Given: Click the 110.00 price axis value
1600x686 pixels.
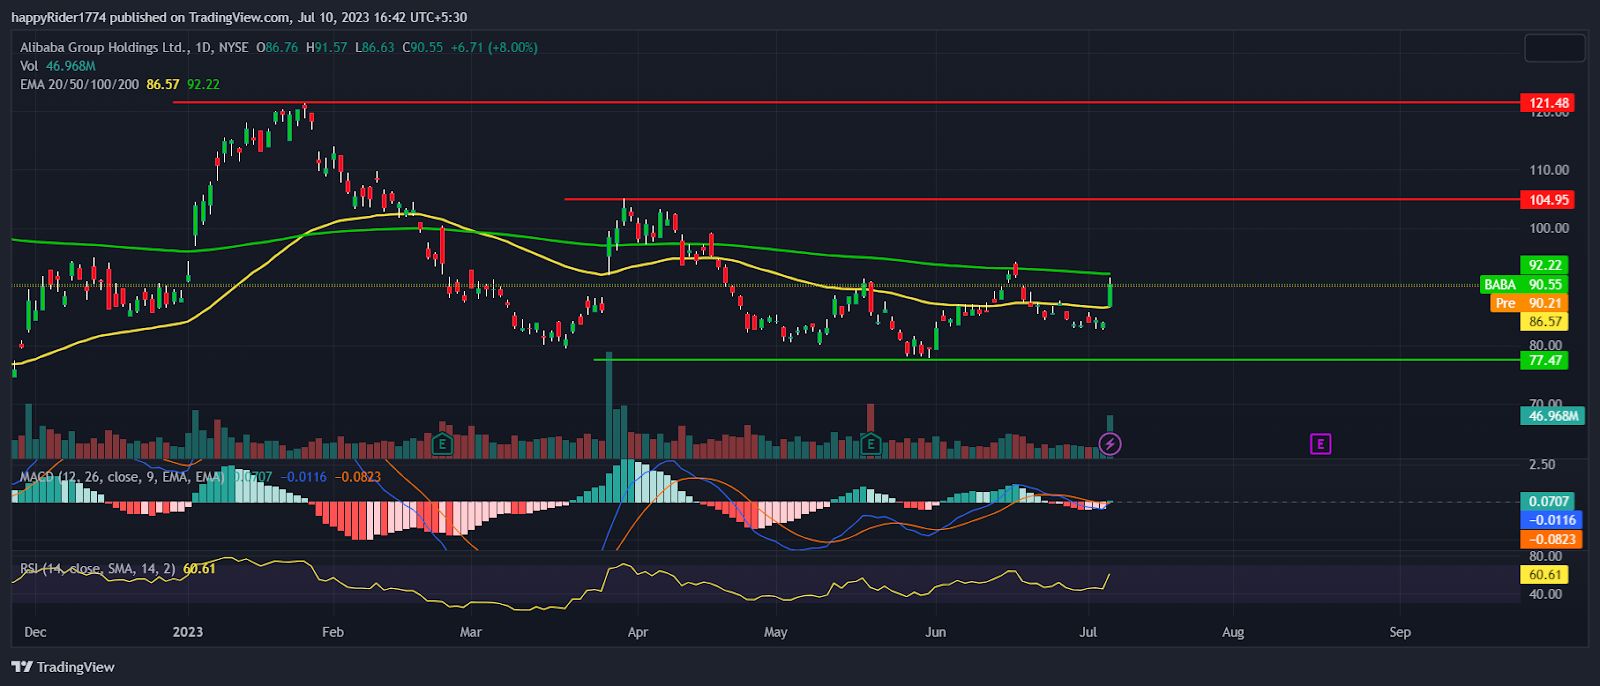Looking at the screenshot, I should pyautogui.click(x=1549, y=170).
